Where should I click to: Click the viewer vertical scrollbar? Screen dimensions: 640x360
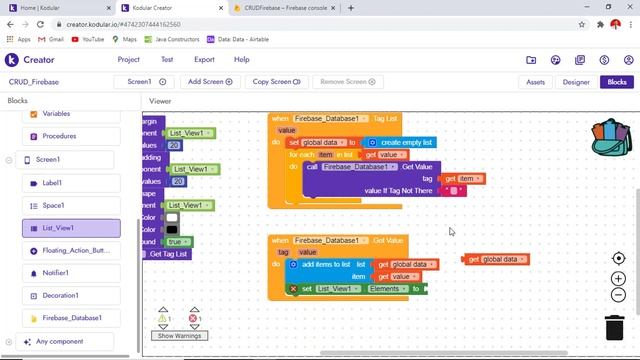coord(638,252)
